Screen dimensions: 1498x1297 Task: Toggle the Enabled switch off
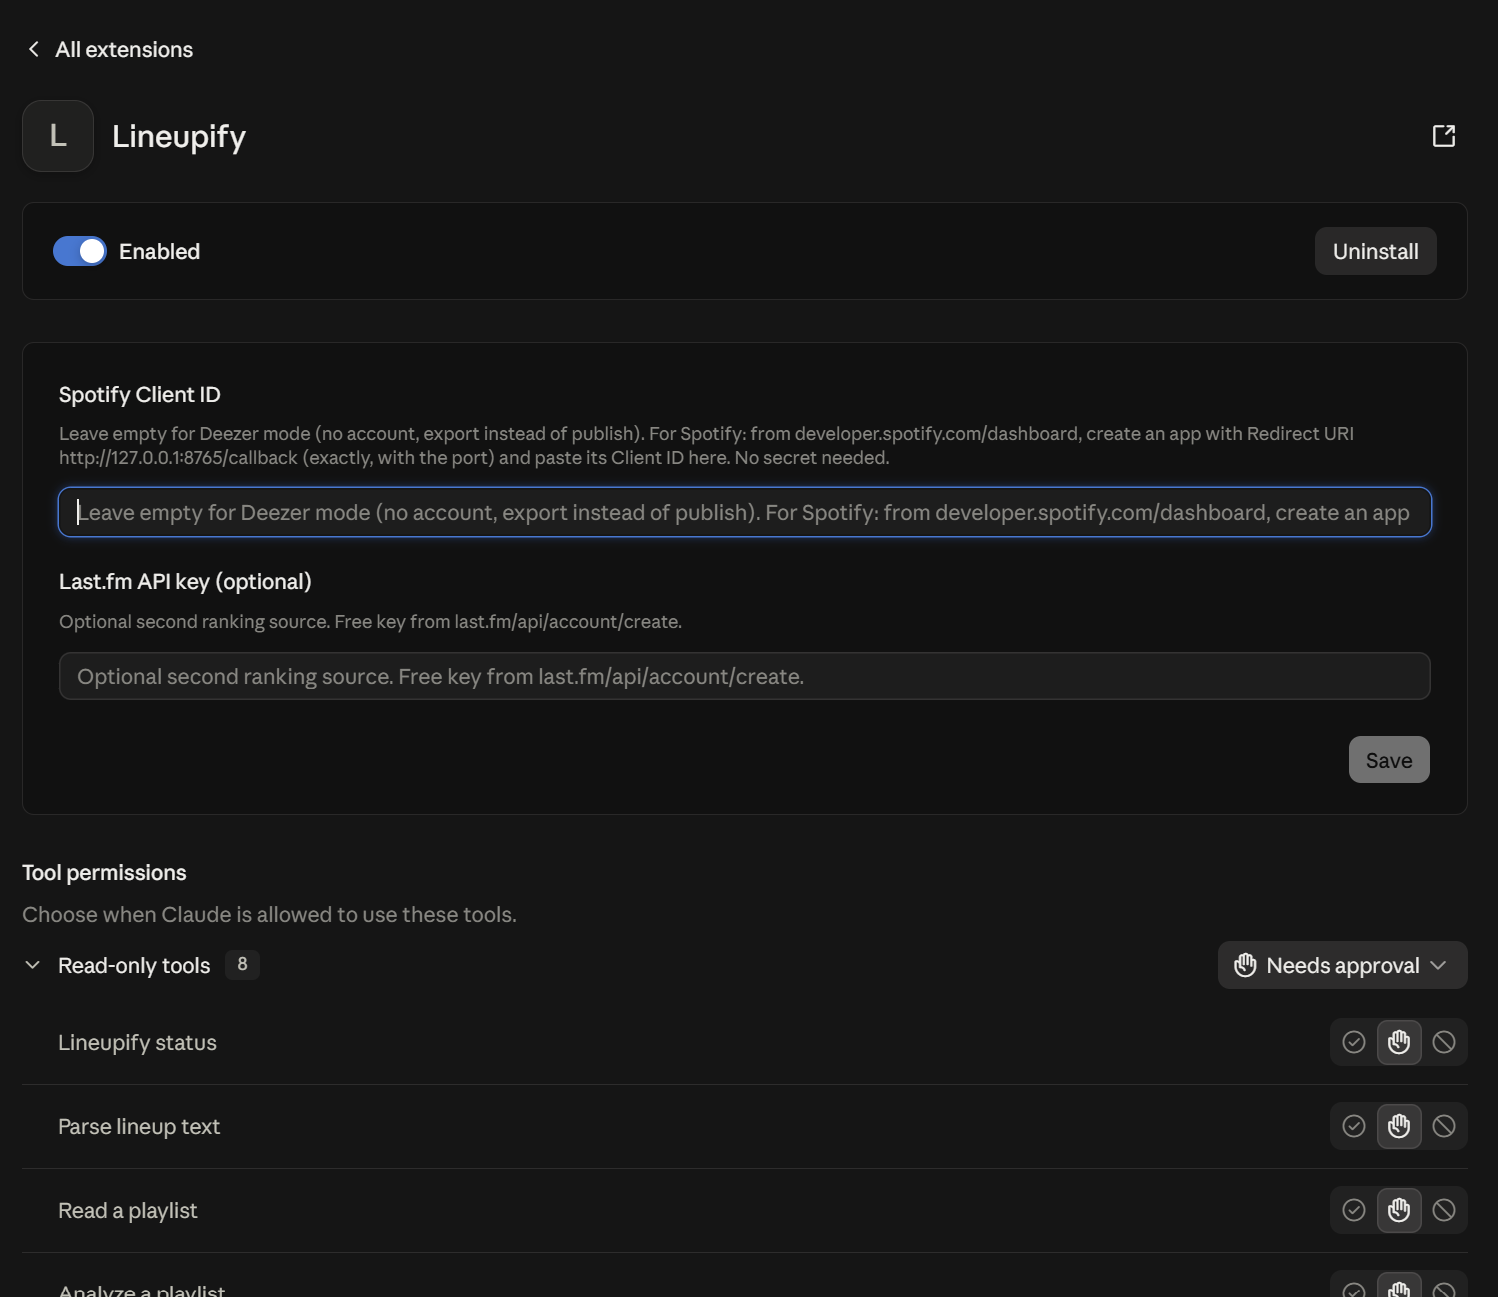pyautogui.click(x=80, y=251)
